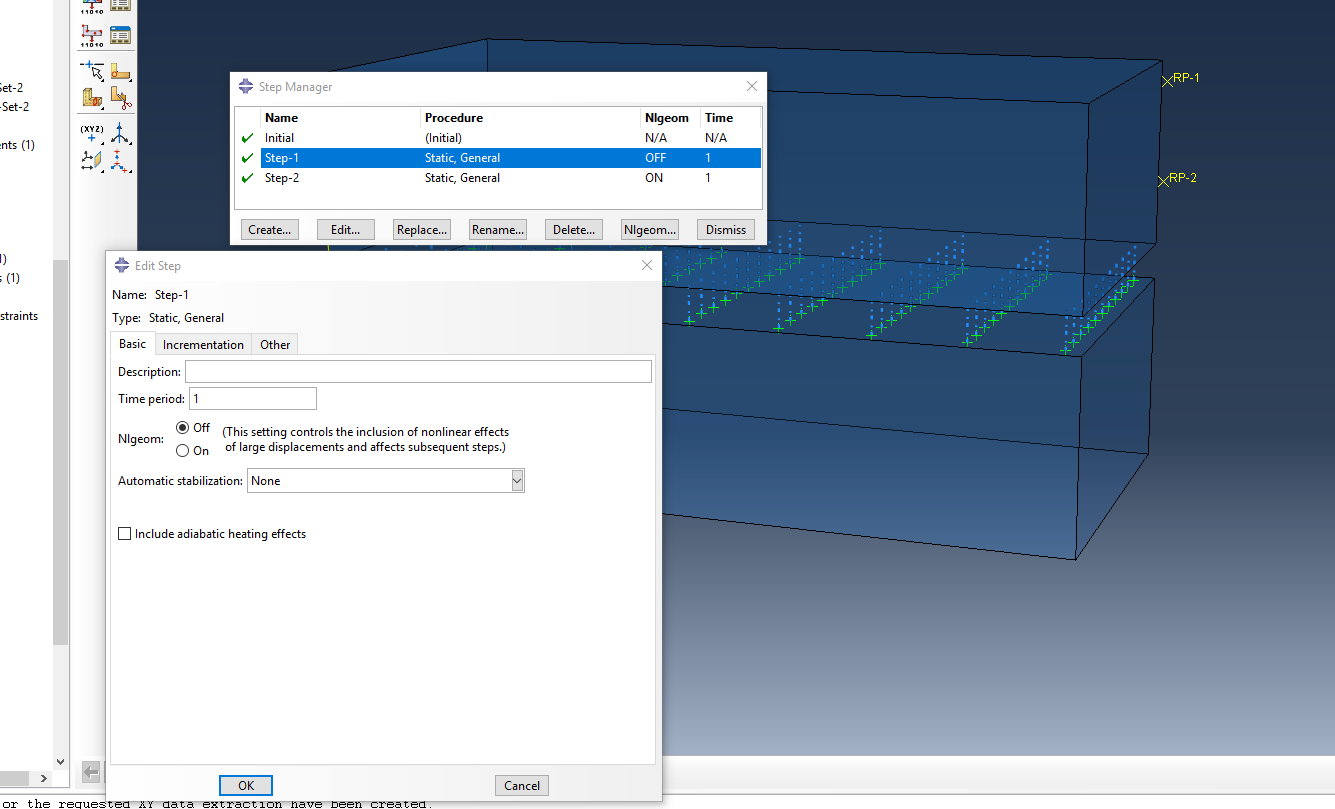This screenshot has width=1335, height=809.
Task: Select the Initial step row
Action: coord(498,138)
